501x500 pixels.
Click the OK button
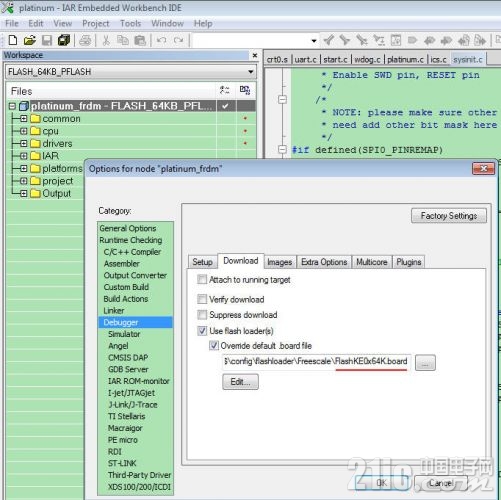coord(382,483)
